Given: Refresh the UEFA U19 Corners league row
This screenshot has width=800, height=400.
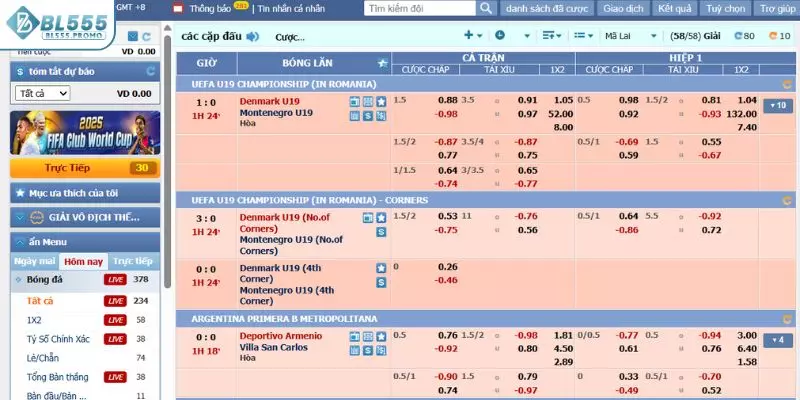Looking at the screenshot, I should pyautogui.click(x=787, y=200).
